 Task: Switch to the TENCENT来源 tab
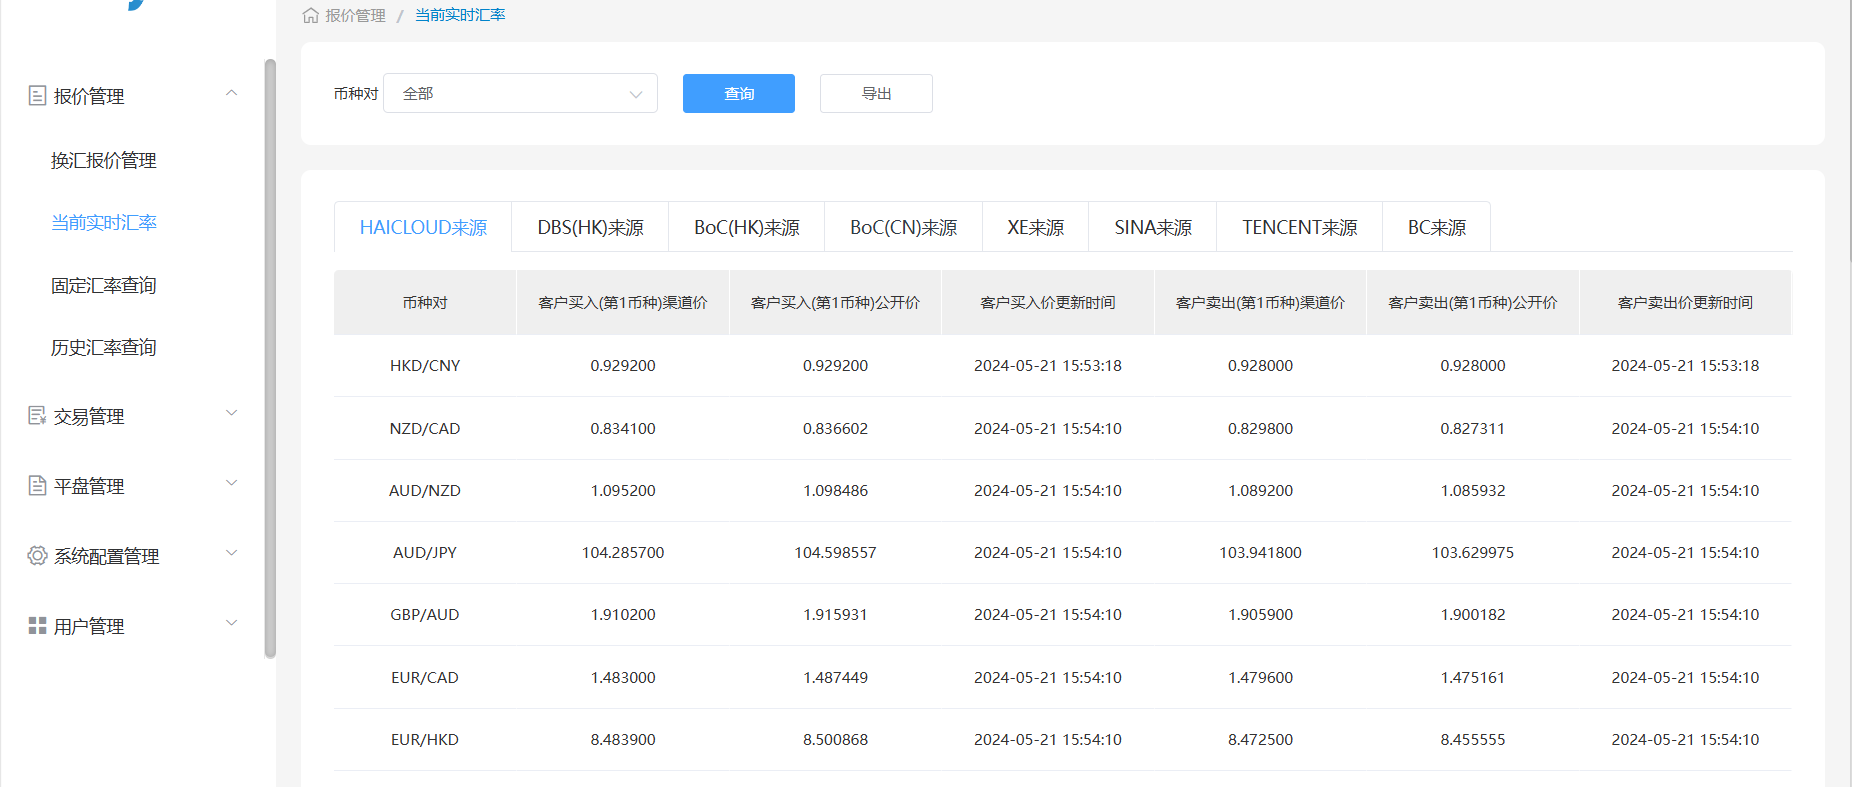point(1300,227)
